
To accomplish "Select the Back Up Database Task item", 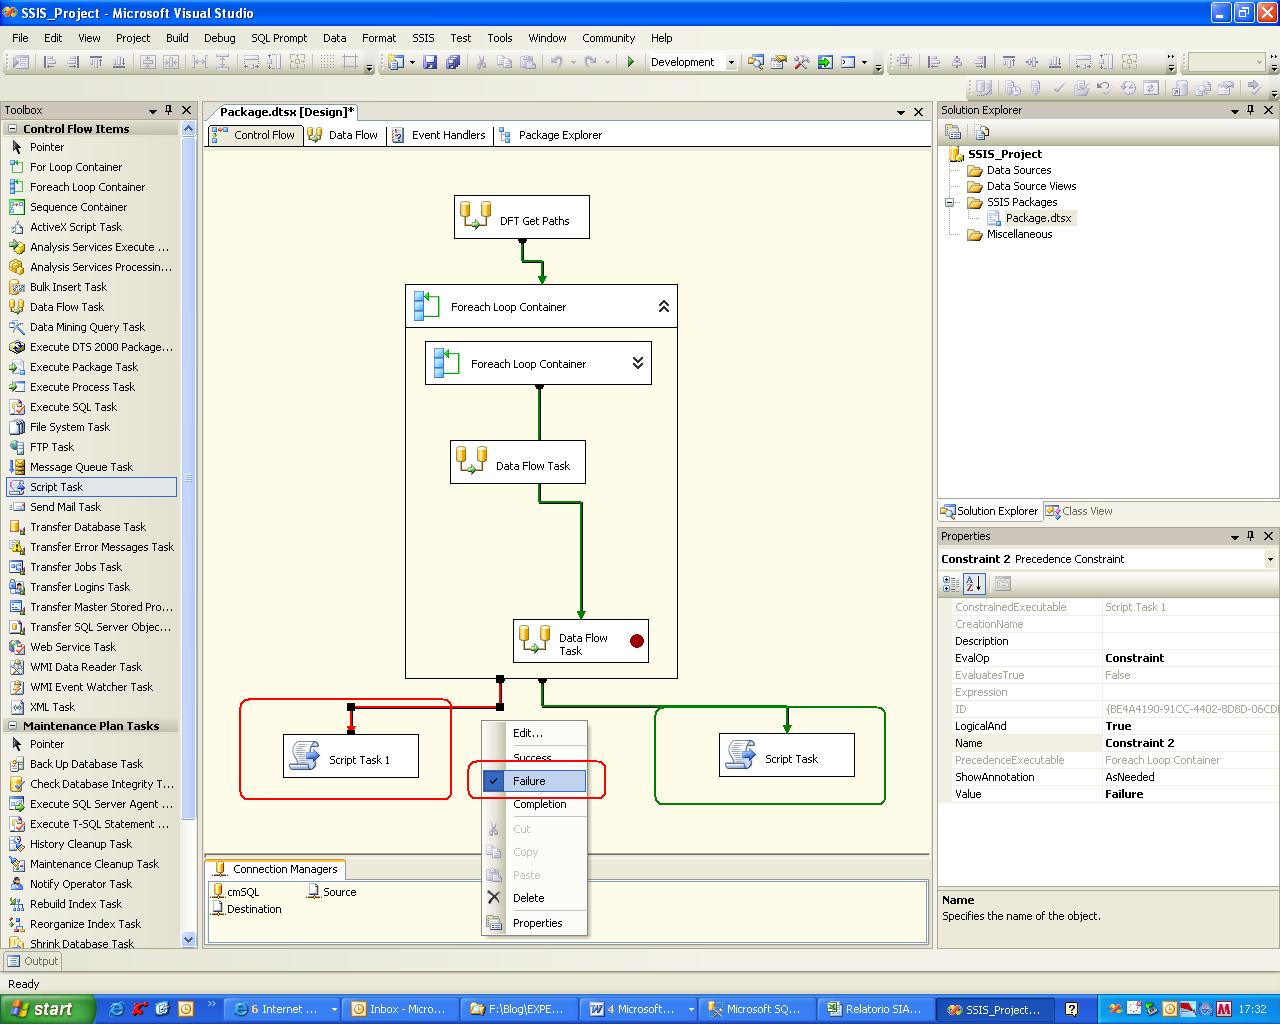I will [x=91, y=764].
